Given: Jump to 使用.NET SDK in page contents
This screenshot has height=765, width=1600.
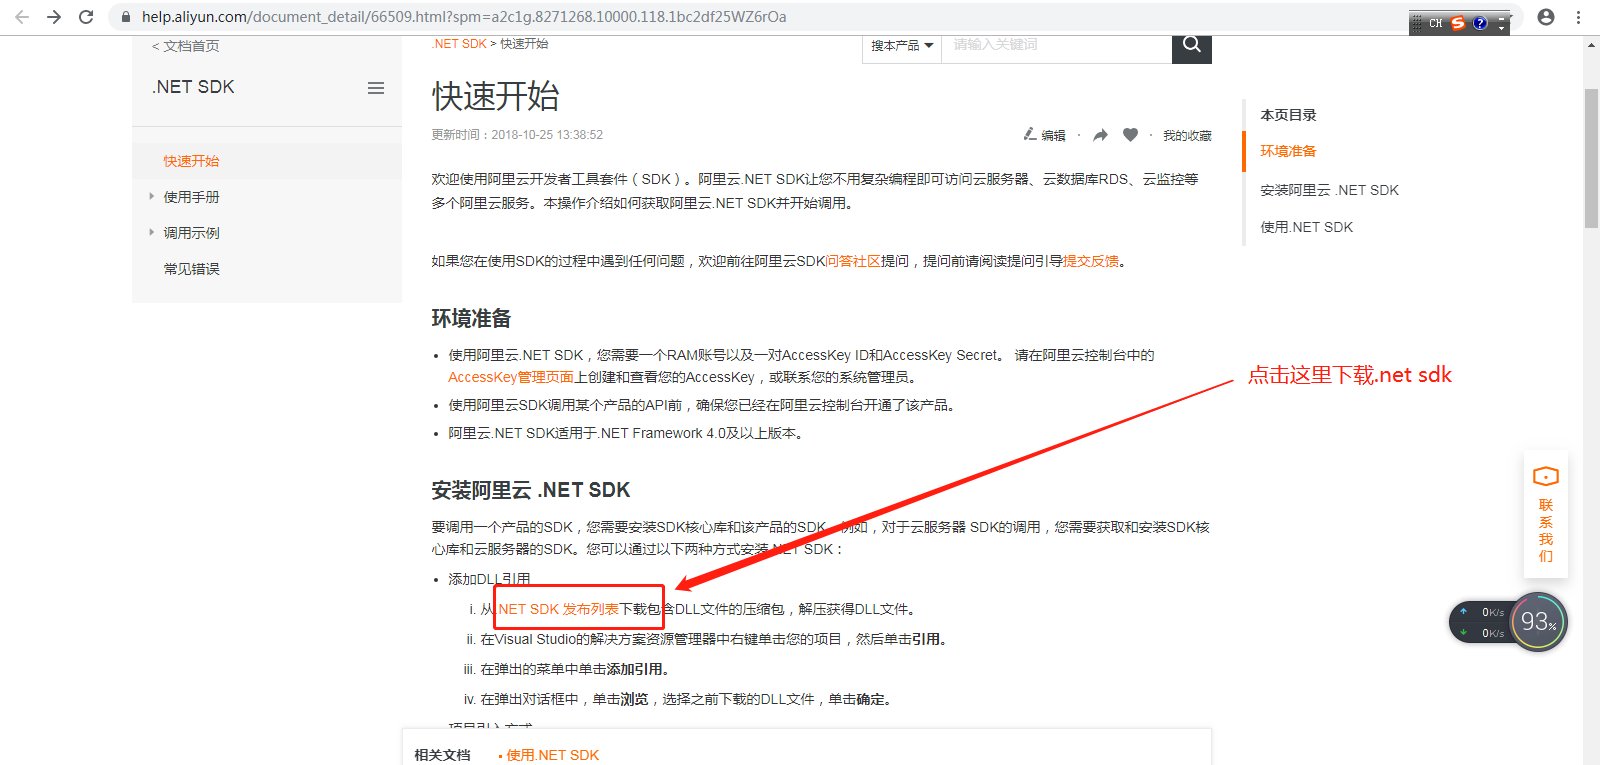Looking at the screenshot, I should tap(1306, 227).
